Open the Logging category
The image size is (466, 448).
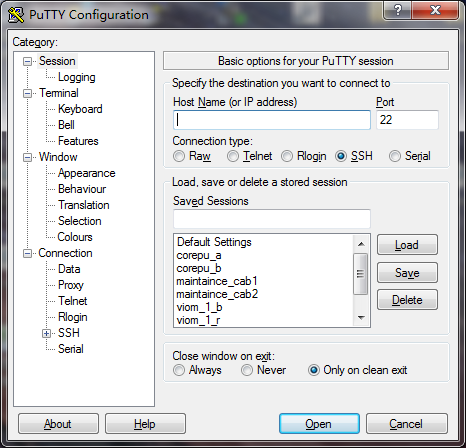click(77, 77)
